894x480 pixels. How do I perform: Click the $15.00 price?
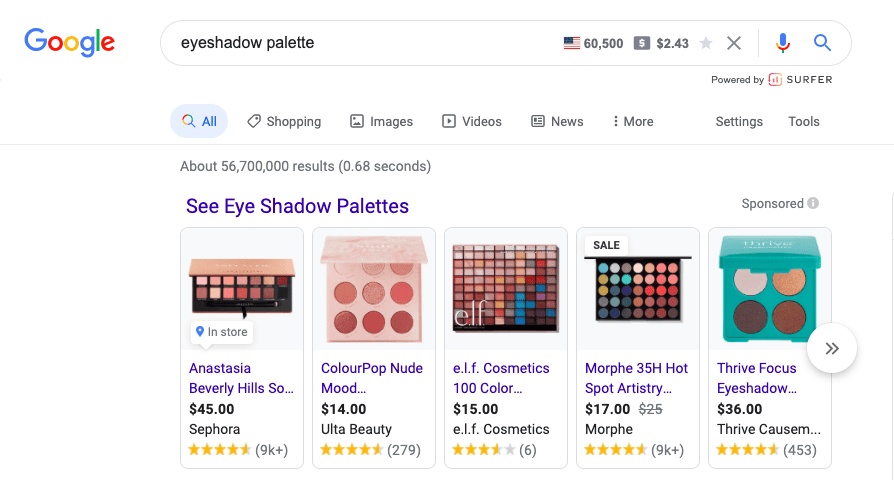coord(476,409)
